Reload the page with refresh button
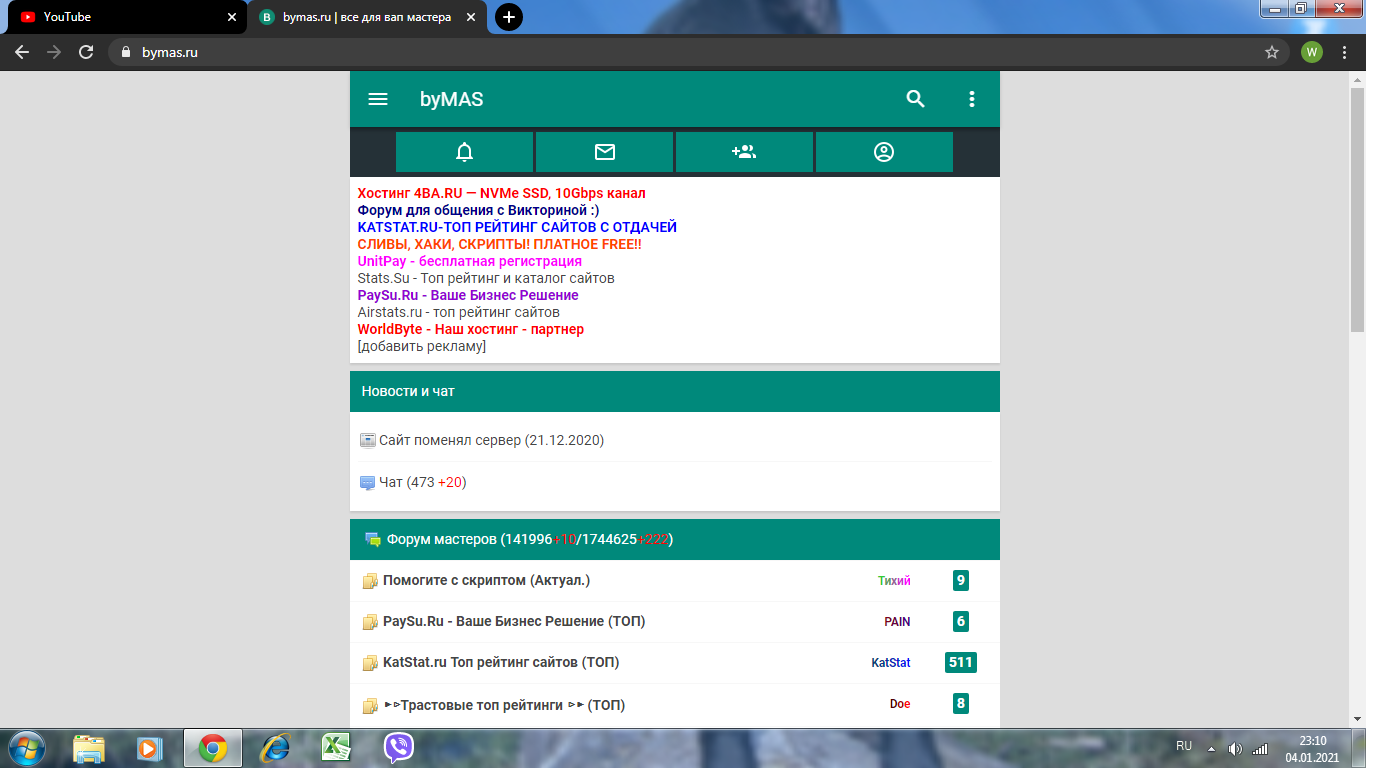 click(86, 52)
